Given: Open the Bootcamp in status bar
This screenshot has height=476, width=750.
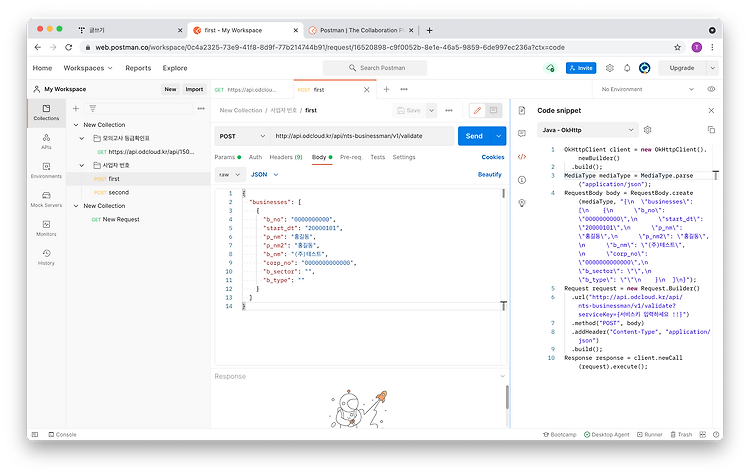Looking at the screenshot, I should pyautogui.click(x=559, y=434).
